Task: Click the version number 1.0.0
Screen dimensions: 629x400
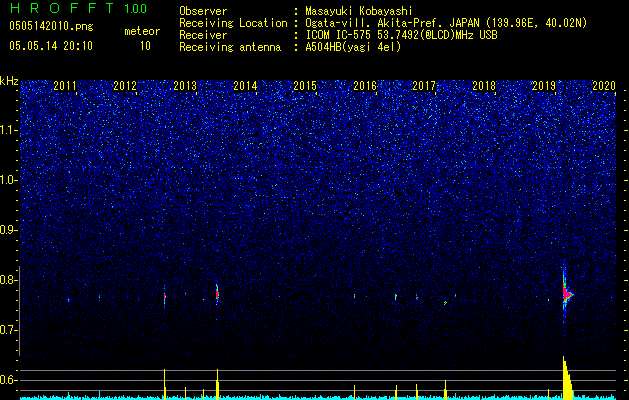Action: coord(136,8)
